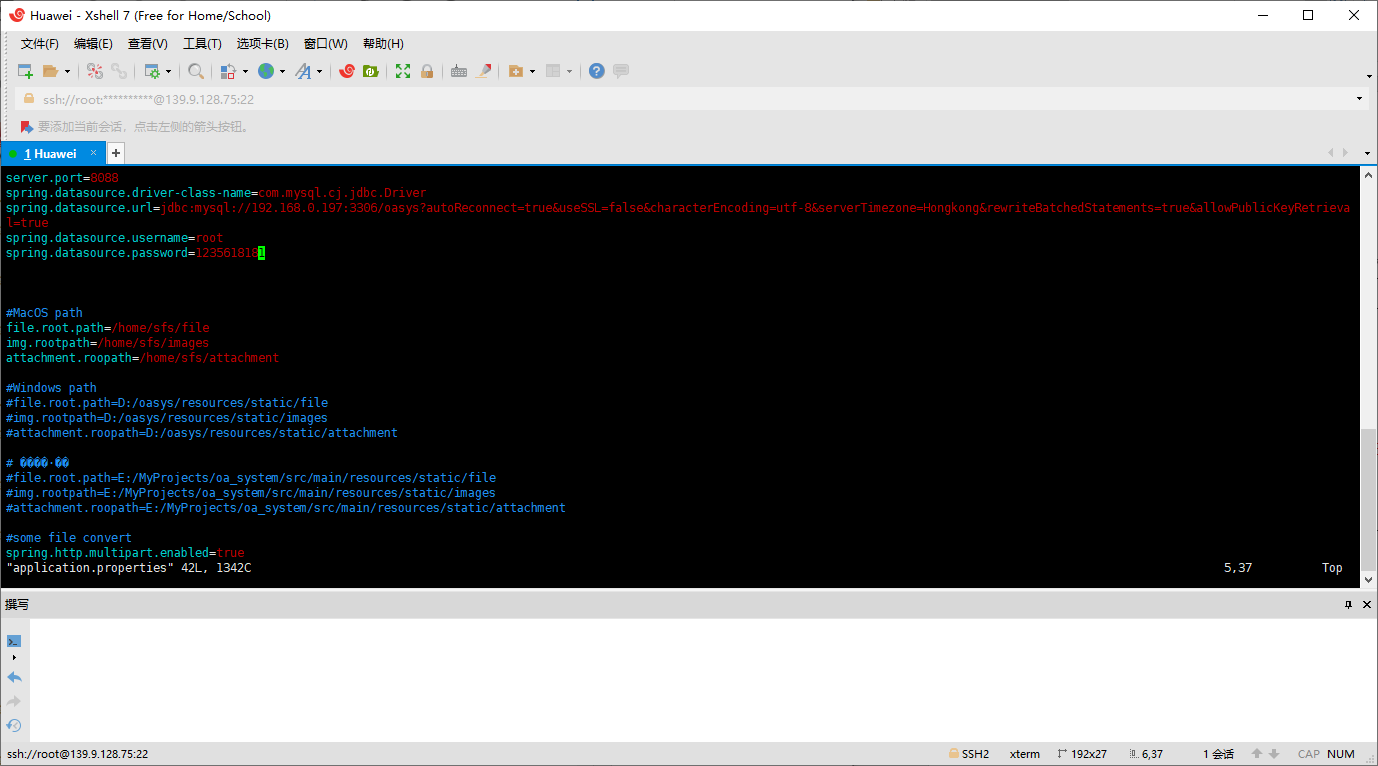Expand the address bar history dropdown
Image resolution: width=1378 pixels, height=766 pixels.
coord(1359,99)
